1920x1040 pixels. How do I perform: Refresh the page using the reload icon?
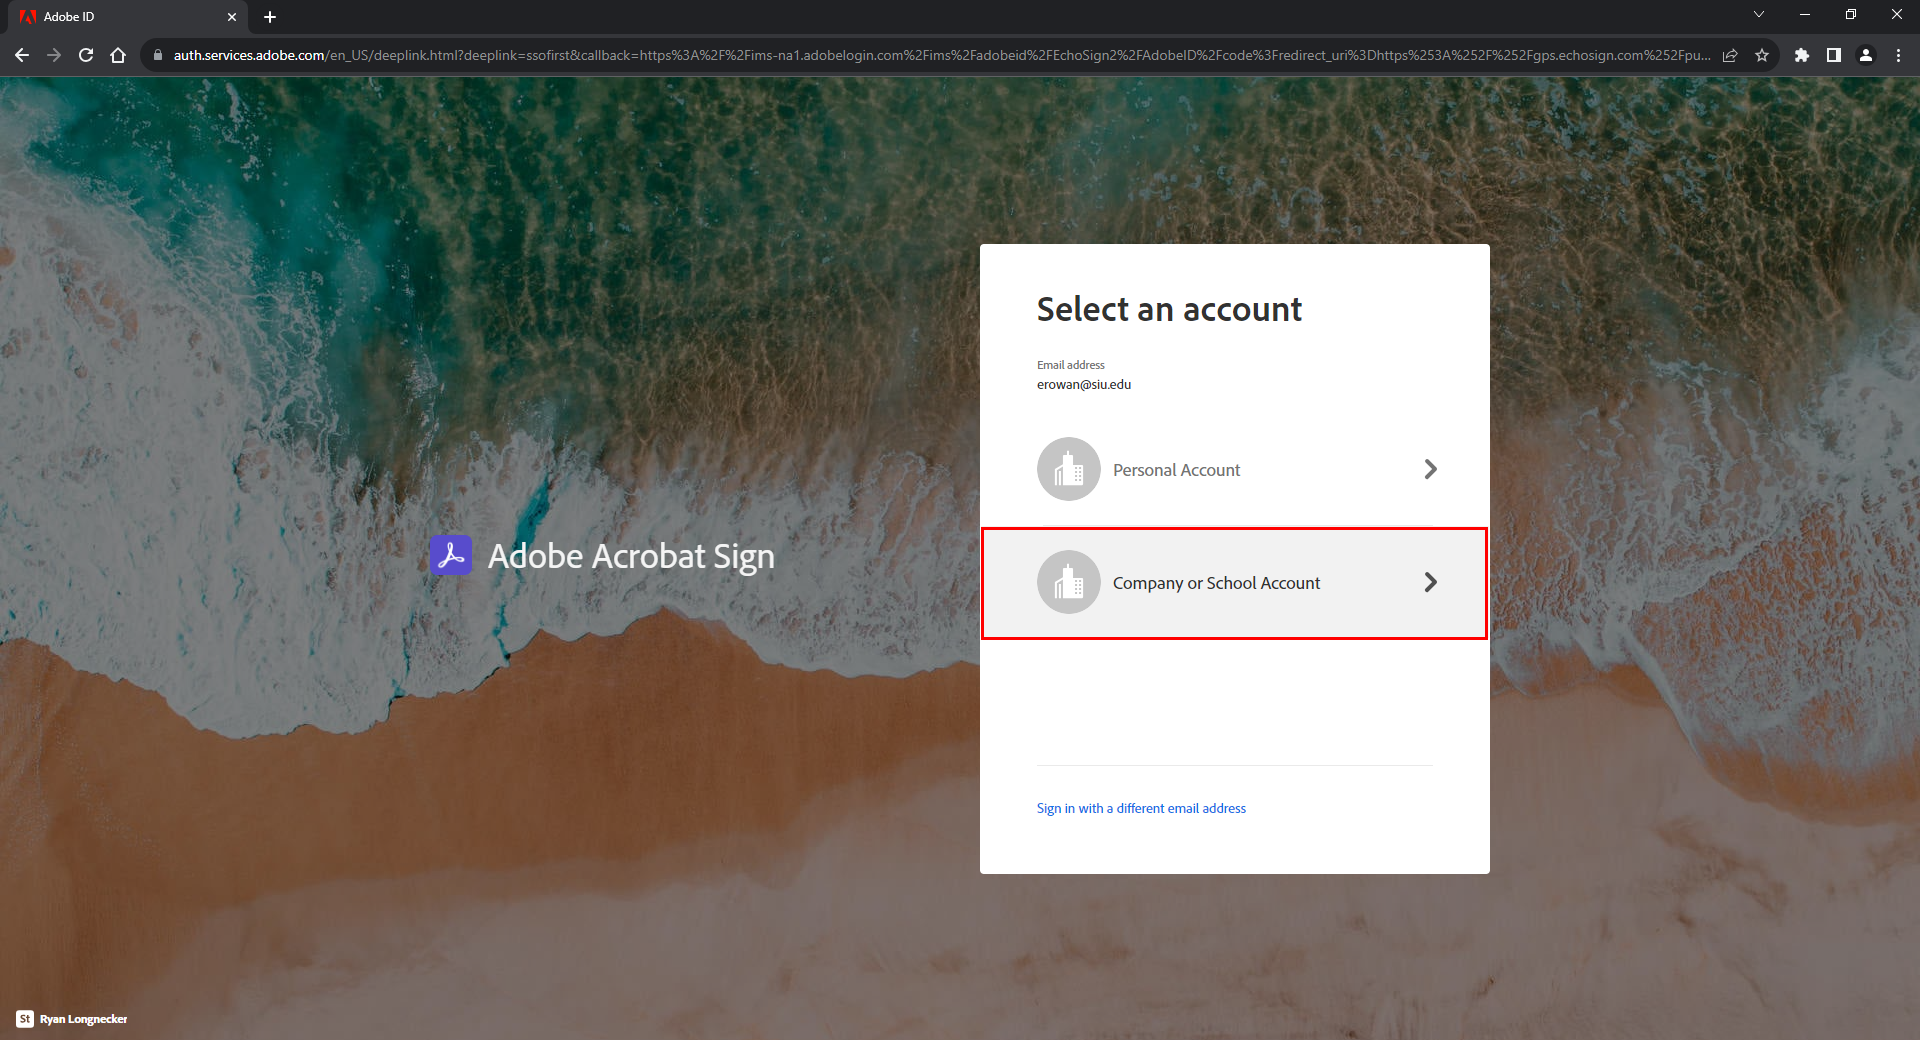[x=86, y=55]
